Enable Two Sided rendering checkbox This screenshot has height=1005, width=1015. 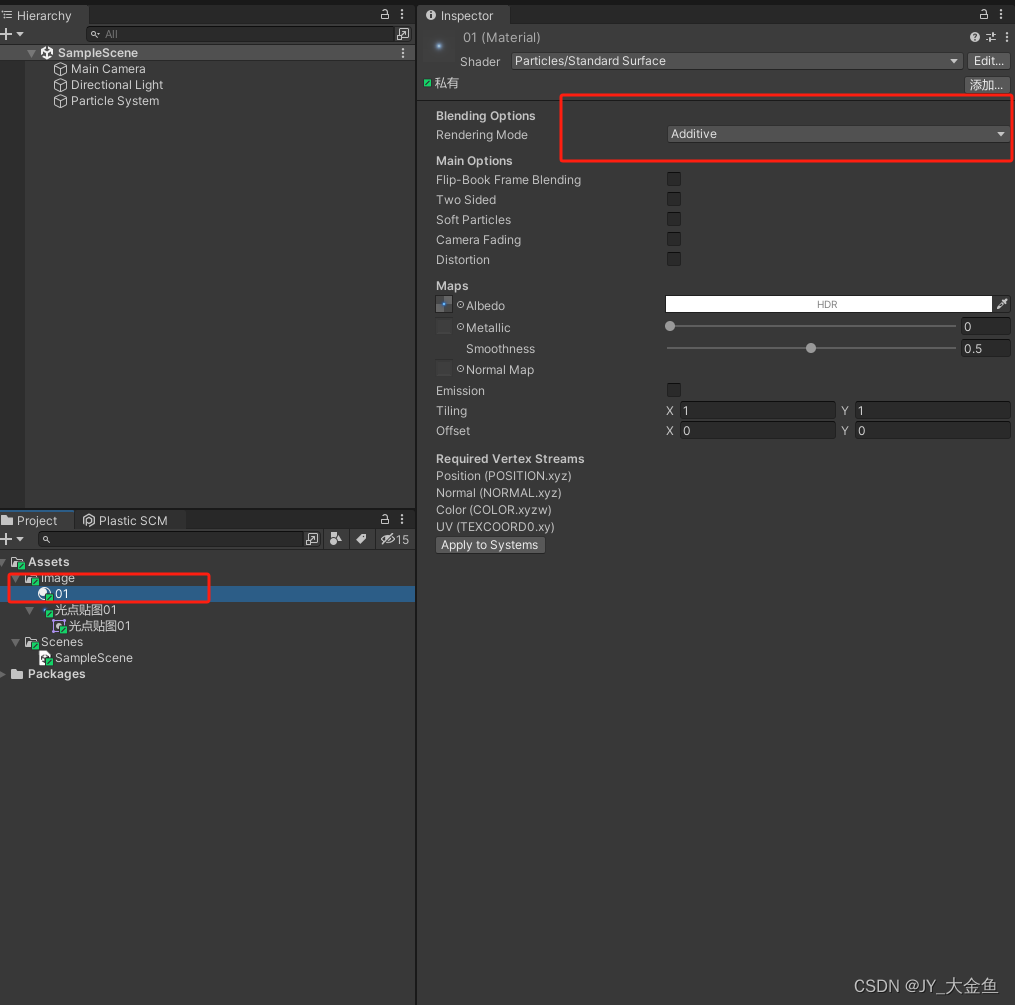673,199
